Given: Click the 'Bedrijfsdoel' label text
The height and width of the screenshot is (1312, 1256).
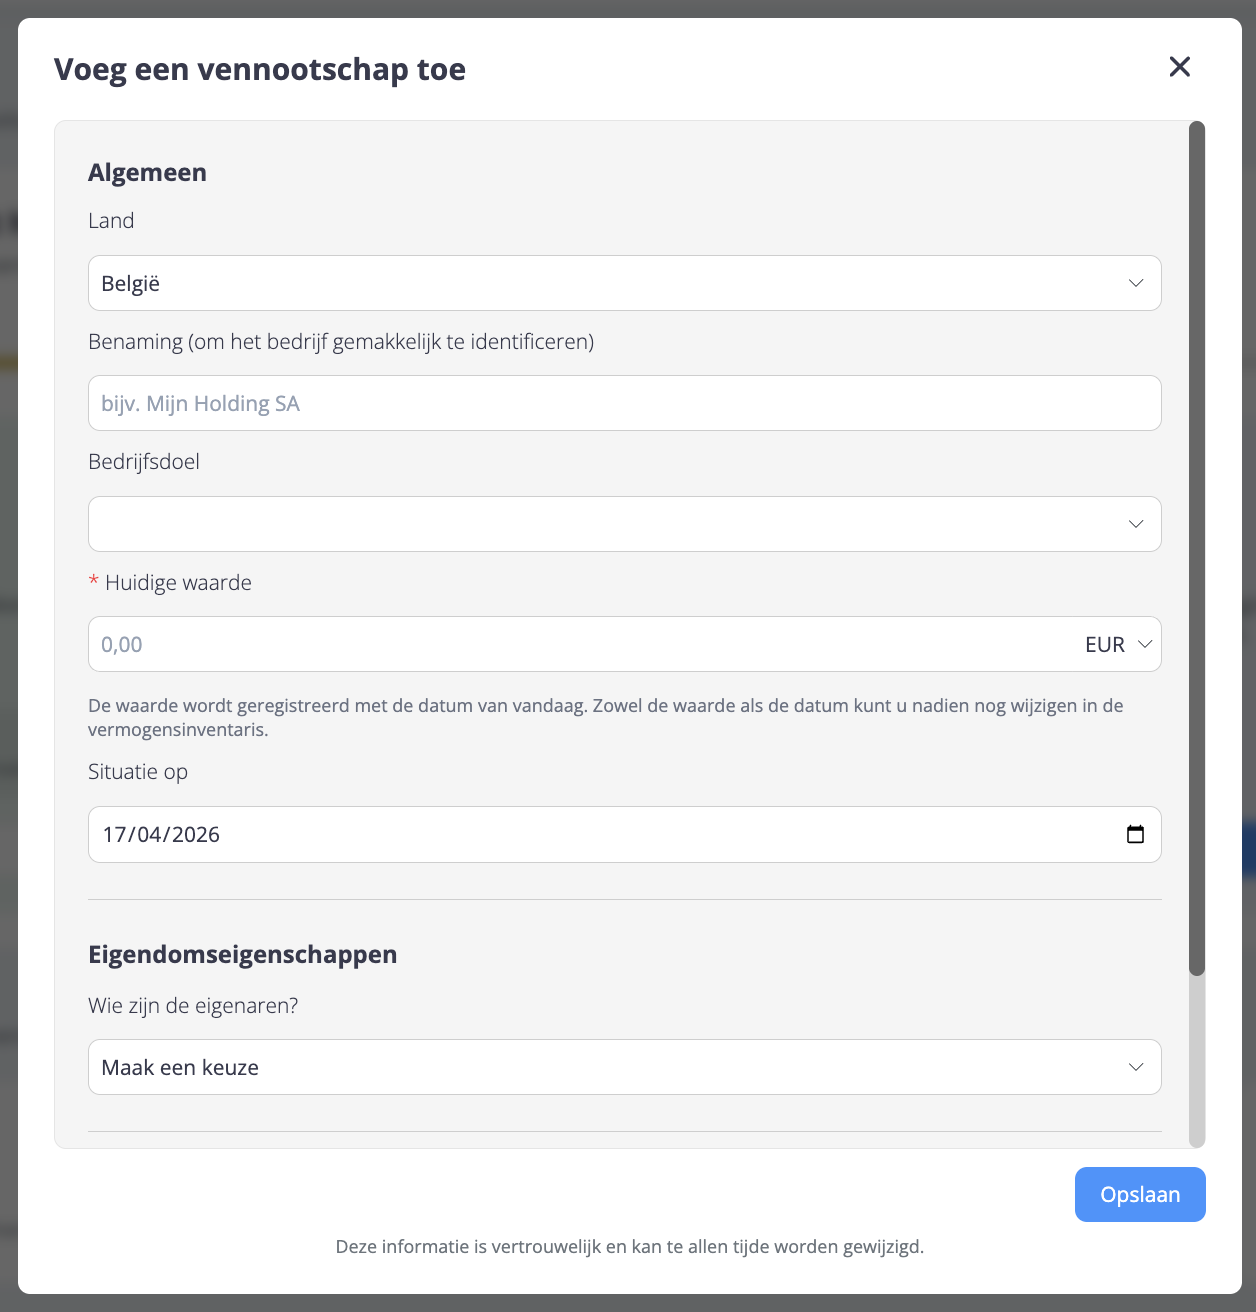Looking at the screenshot, I should [144, 462].
